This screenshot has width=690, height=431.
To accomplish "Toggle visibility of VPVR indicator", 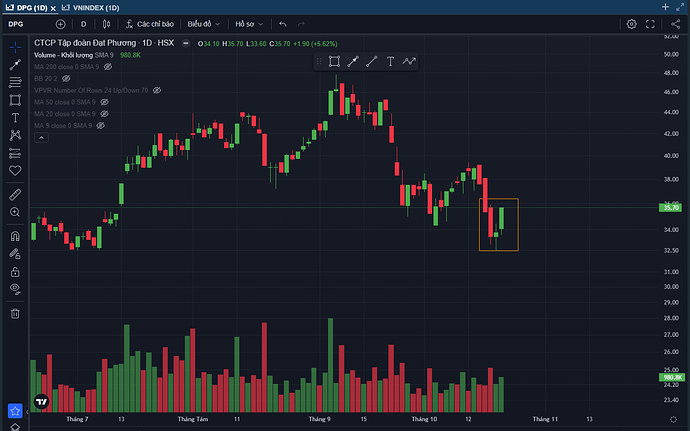I will tap(156, 90).
